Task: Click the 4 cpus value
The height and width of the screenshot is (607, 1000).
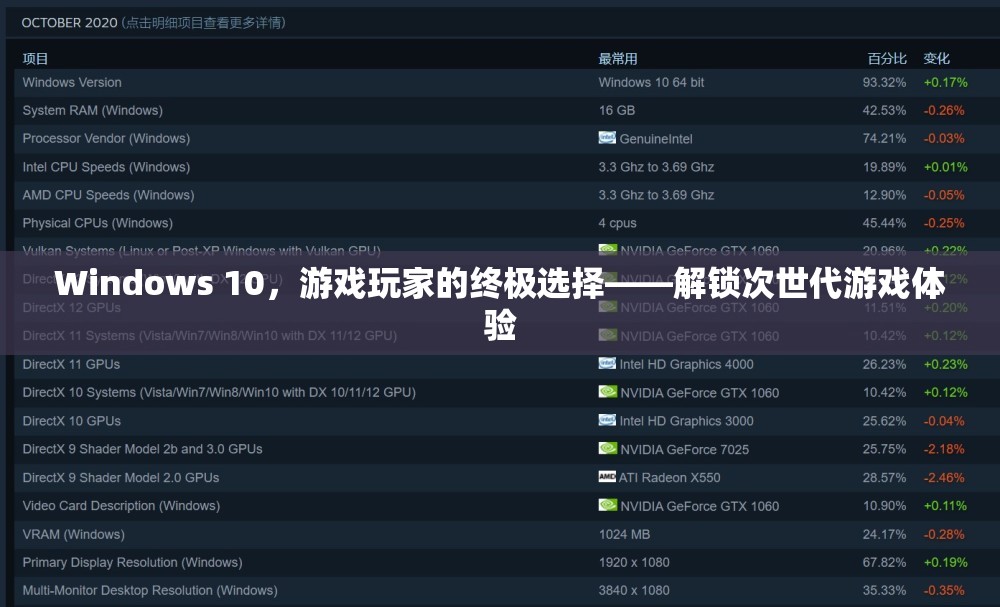Action: point(617,223)
